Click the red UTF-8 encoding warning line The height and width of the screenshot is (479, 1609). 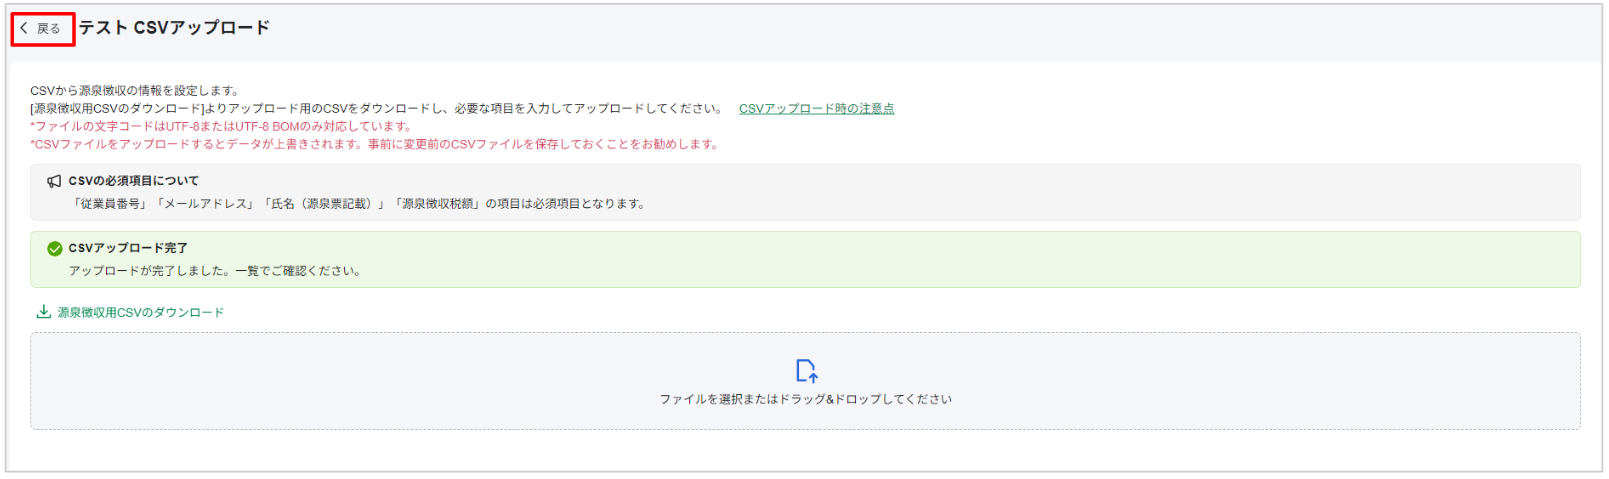(x=221, y=126)
